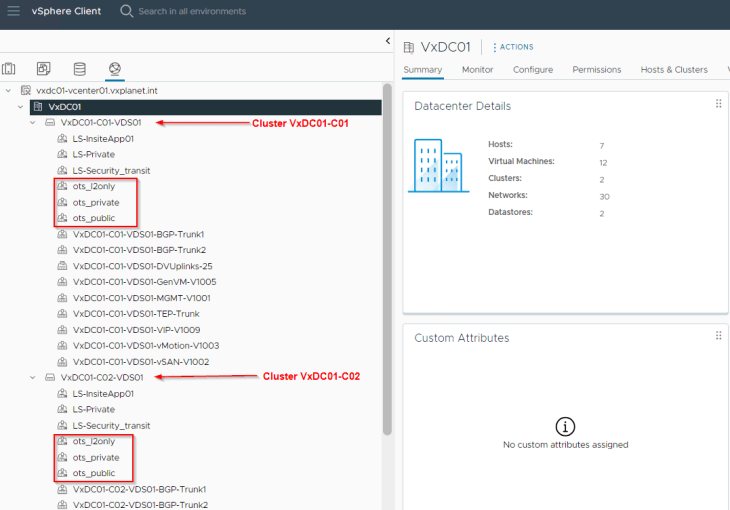Viewport: 730px width, 510px height.
Task: Click datacenter icon next to VxDC01 tree node
Action: [x=38, y=107]
